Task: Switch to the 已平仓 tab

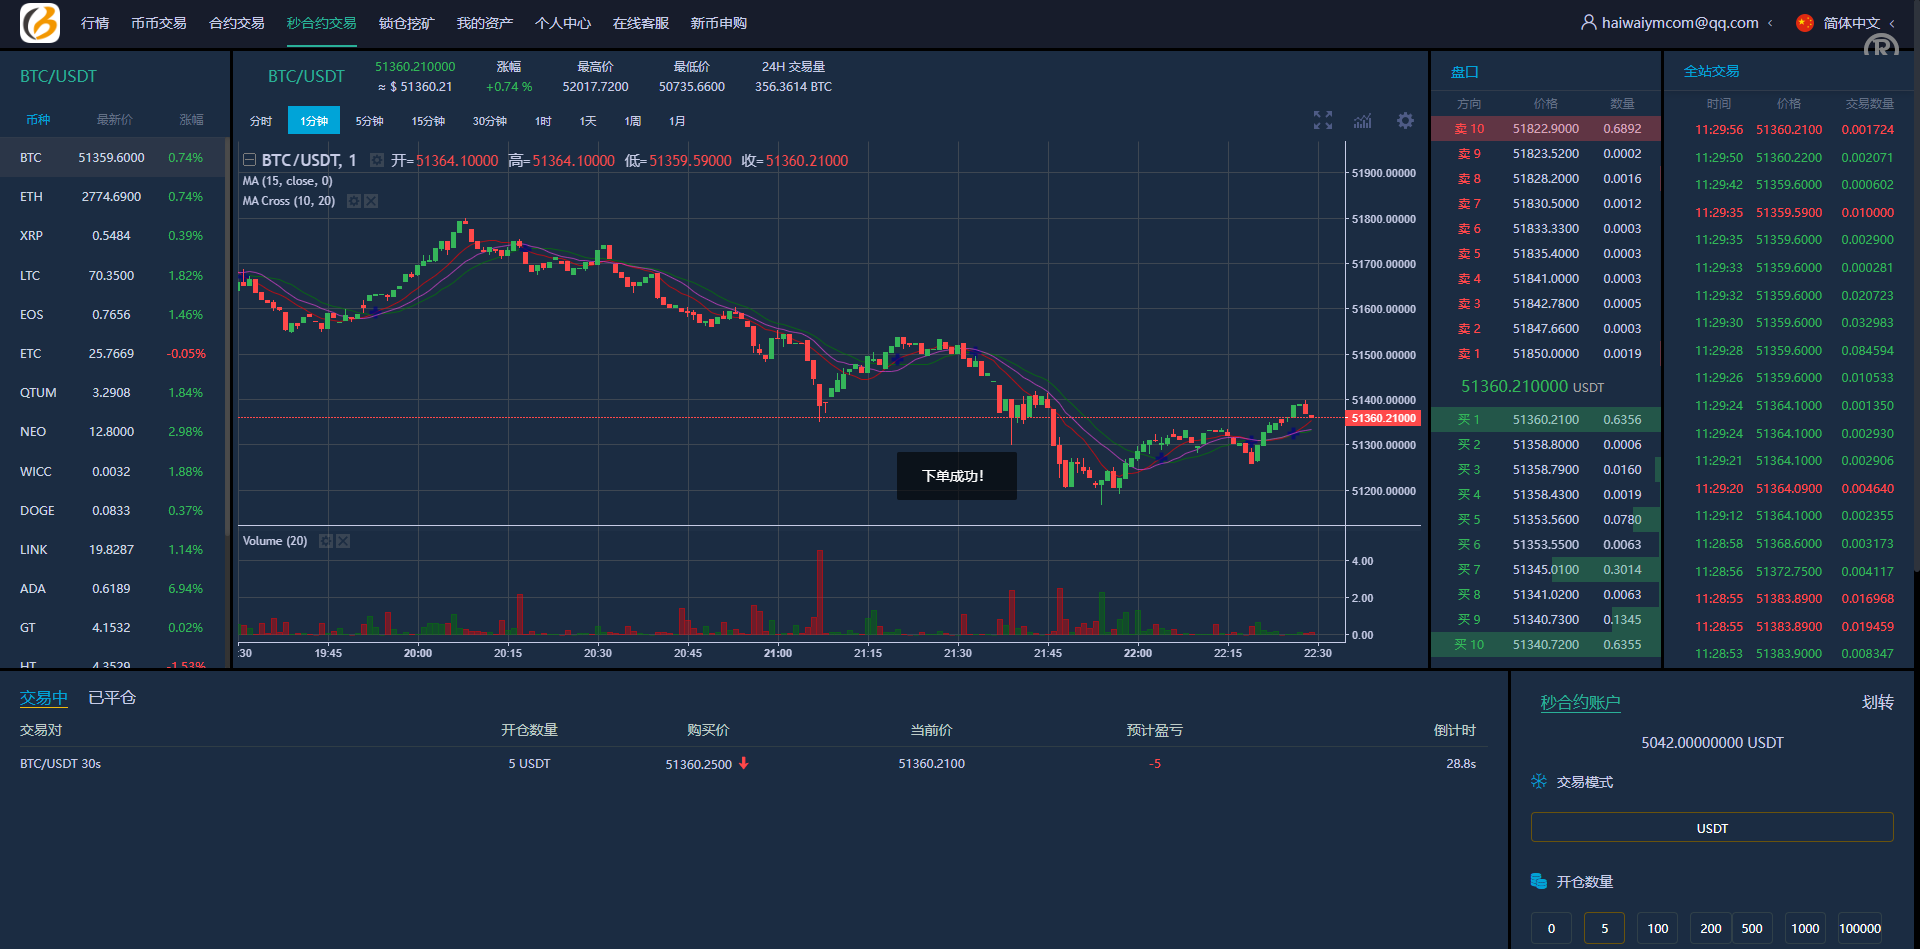Action: pos(112,698)
